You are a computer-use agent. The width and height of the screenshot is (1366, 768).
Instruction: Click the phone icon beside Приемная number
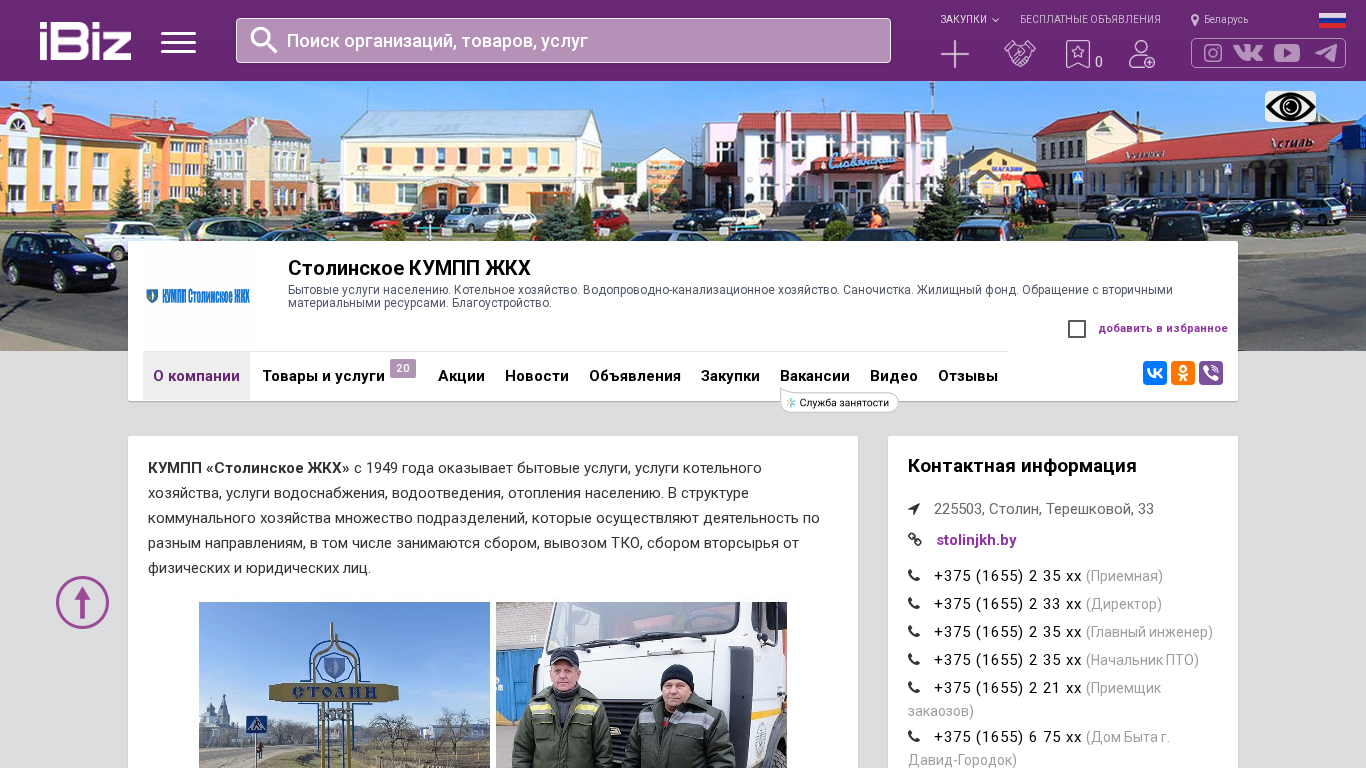tap(914, 576)
